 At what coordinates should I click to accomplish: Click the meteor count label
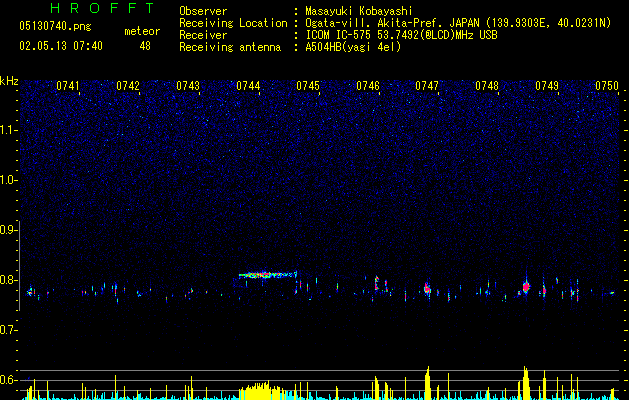(142, 31)
